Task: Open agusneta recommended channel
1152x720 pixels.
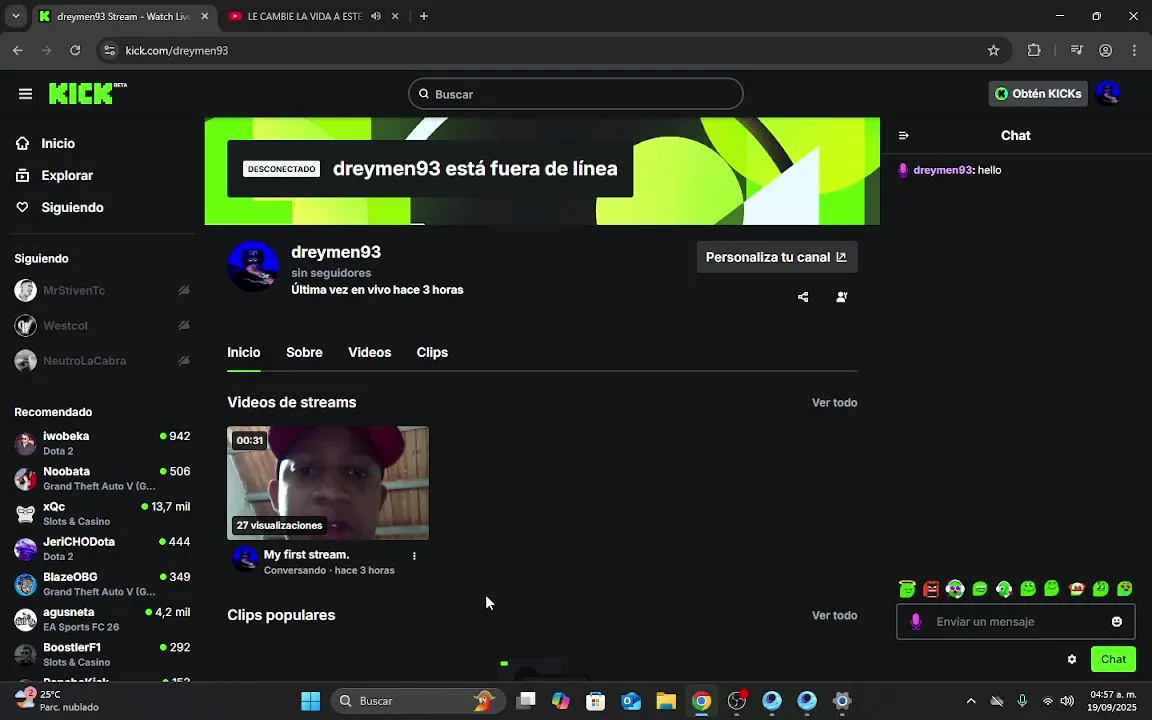Action: click(102, 619)
